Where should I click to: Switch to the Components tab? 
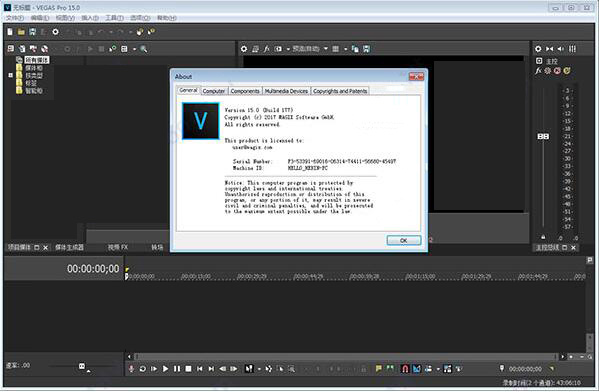click(x=245, y=91)
